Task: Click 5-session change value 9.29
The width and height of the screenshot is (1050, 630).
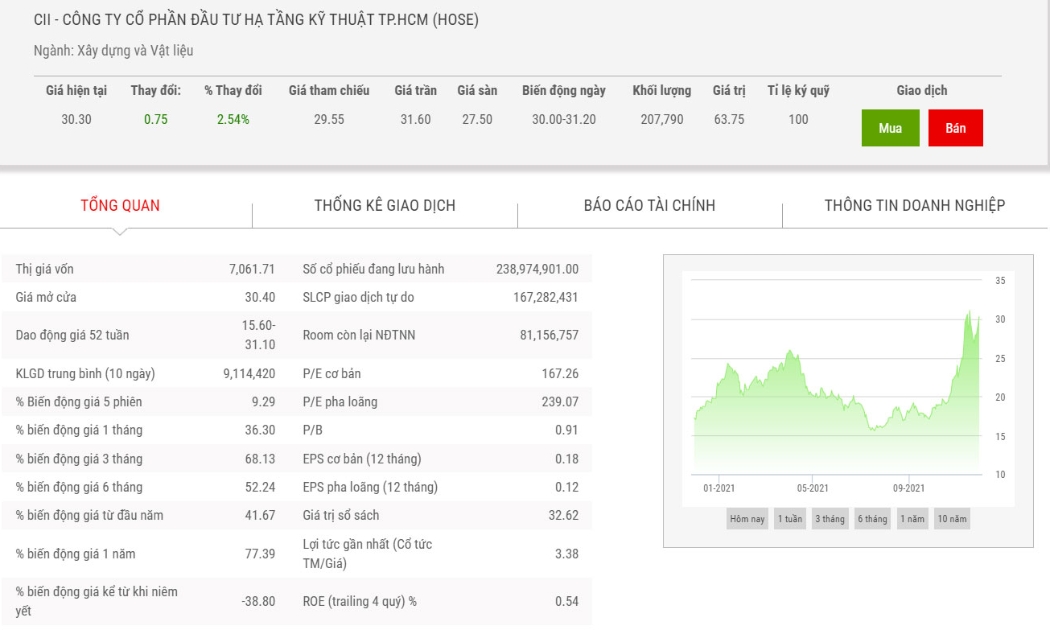Action: pyautogui.click(x=263, y=402)
